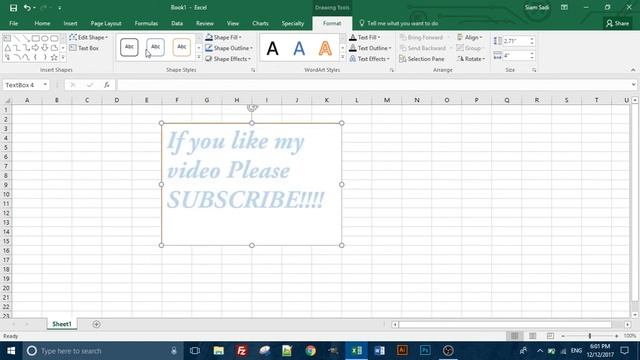Viewport: 640px width, 360px height.
Task: Select the five-point star shape
Action: pyautogui.click(x=54, y=57)
